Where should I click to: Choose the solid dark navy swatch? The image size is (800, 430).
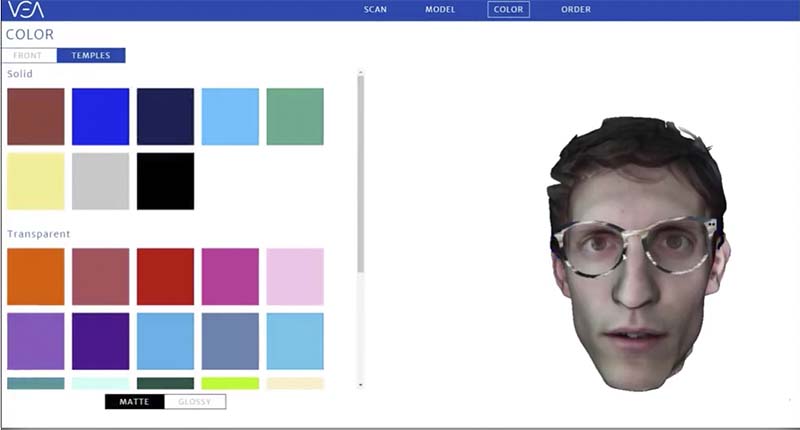point(165,117)
